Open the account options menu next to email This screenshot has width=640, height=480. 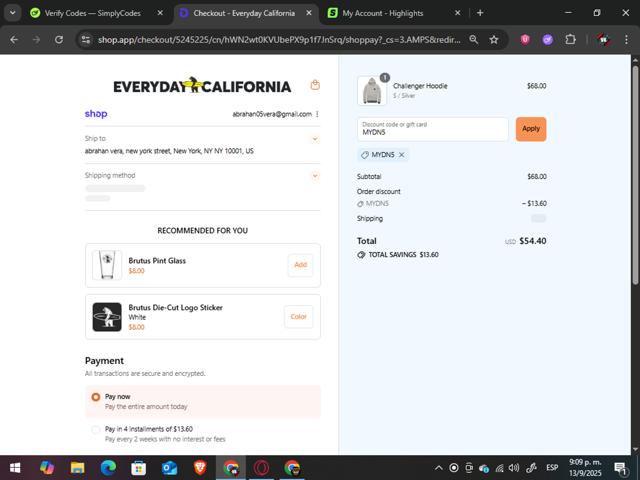click(317, 114)
